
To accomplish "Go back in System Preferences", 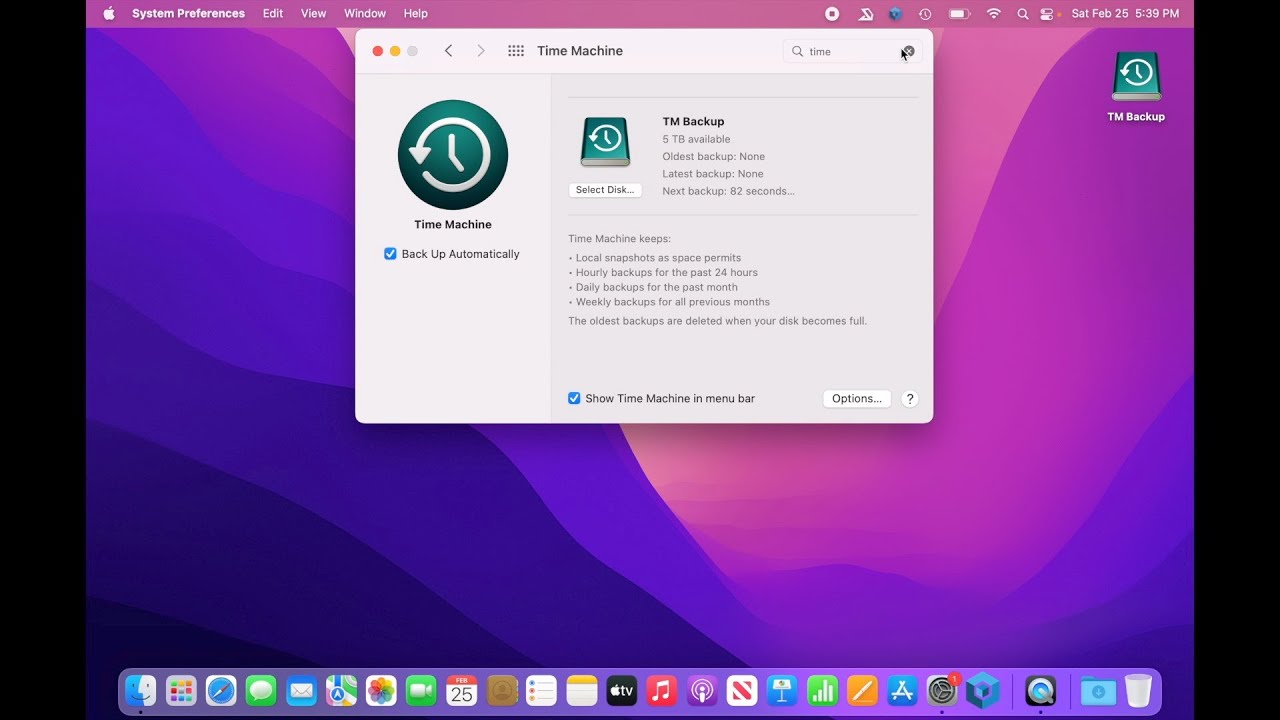I will 448,51.
